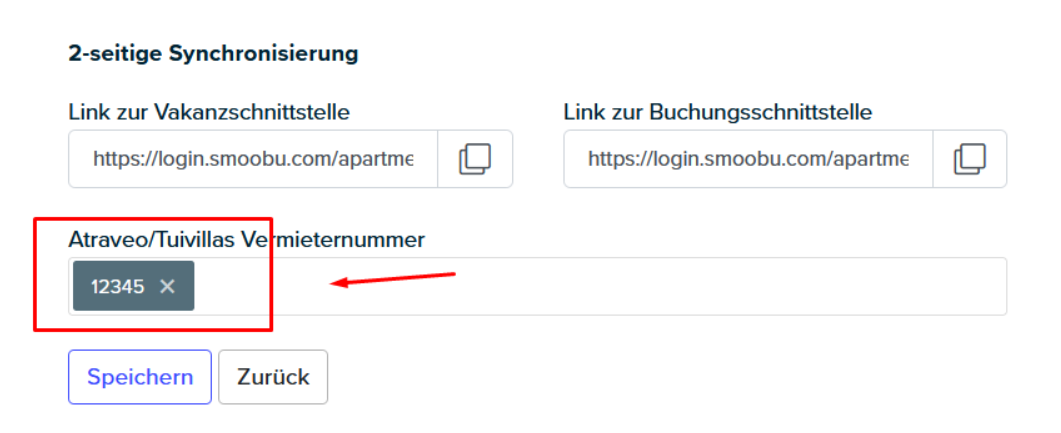Remove the 12345 tag via its X

[x=167, y=287]
